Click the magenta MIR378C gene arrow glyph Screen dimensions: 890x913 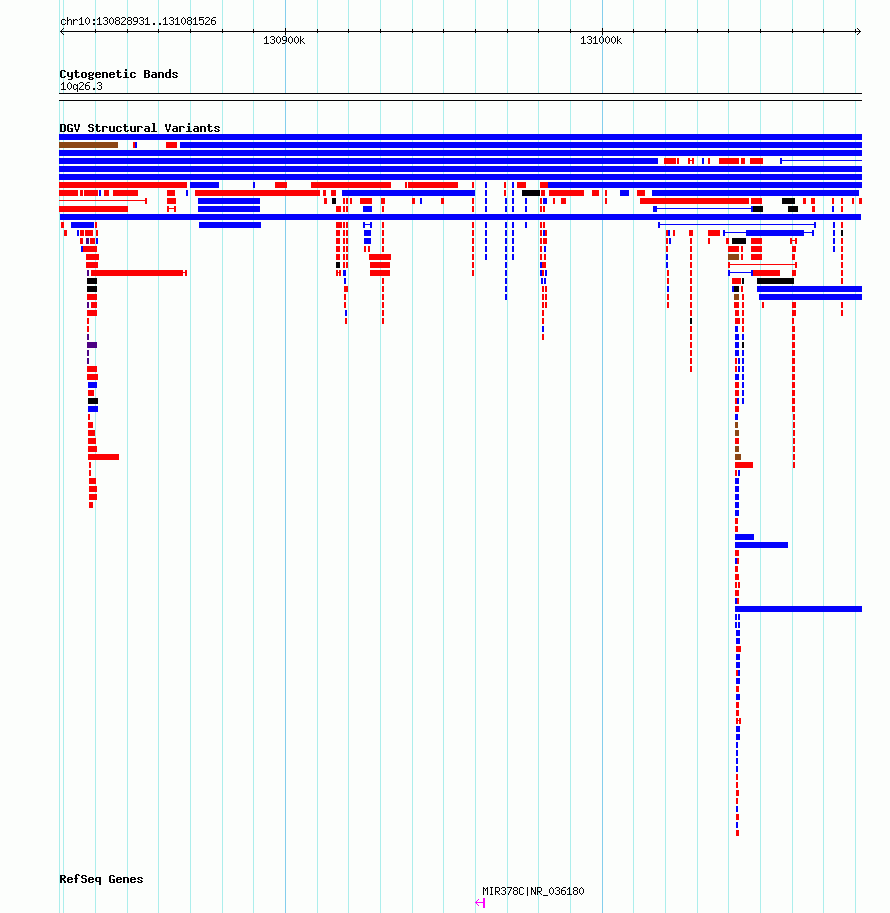pos(480,903)
